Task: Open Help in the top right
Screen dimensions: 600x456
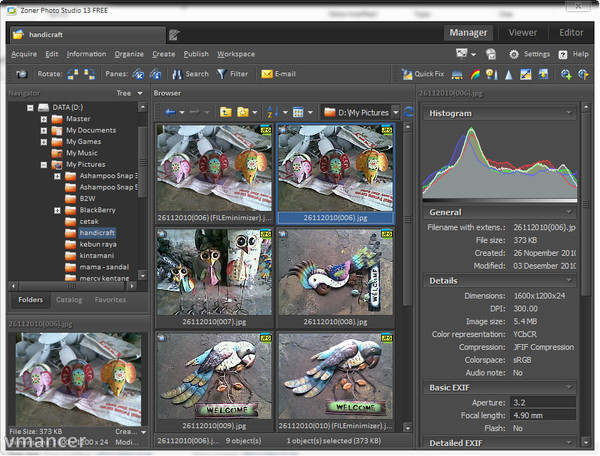Action: coord(573,54)
